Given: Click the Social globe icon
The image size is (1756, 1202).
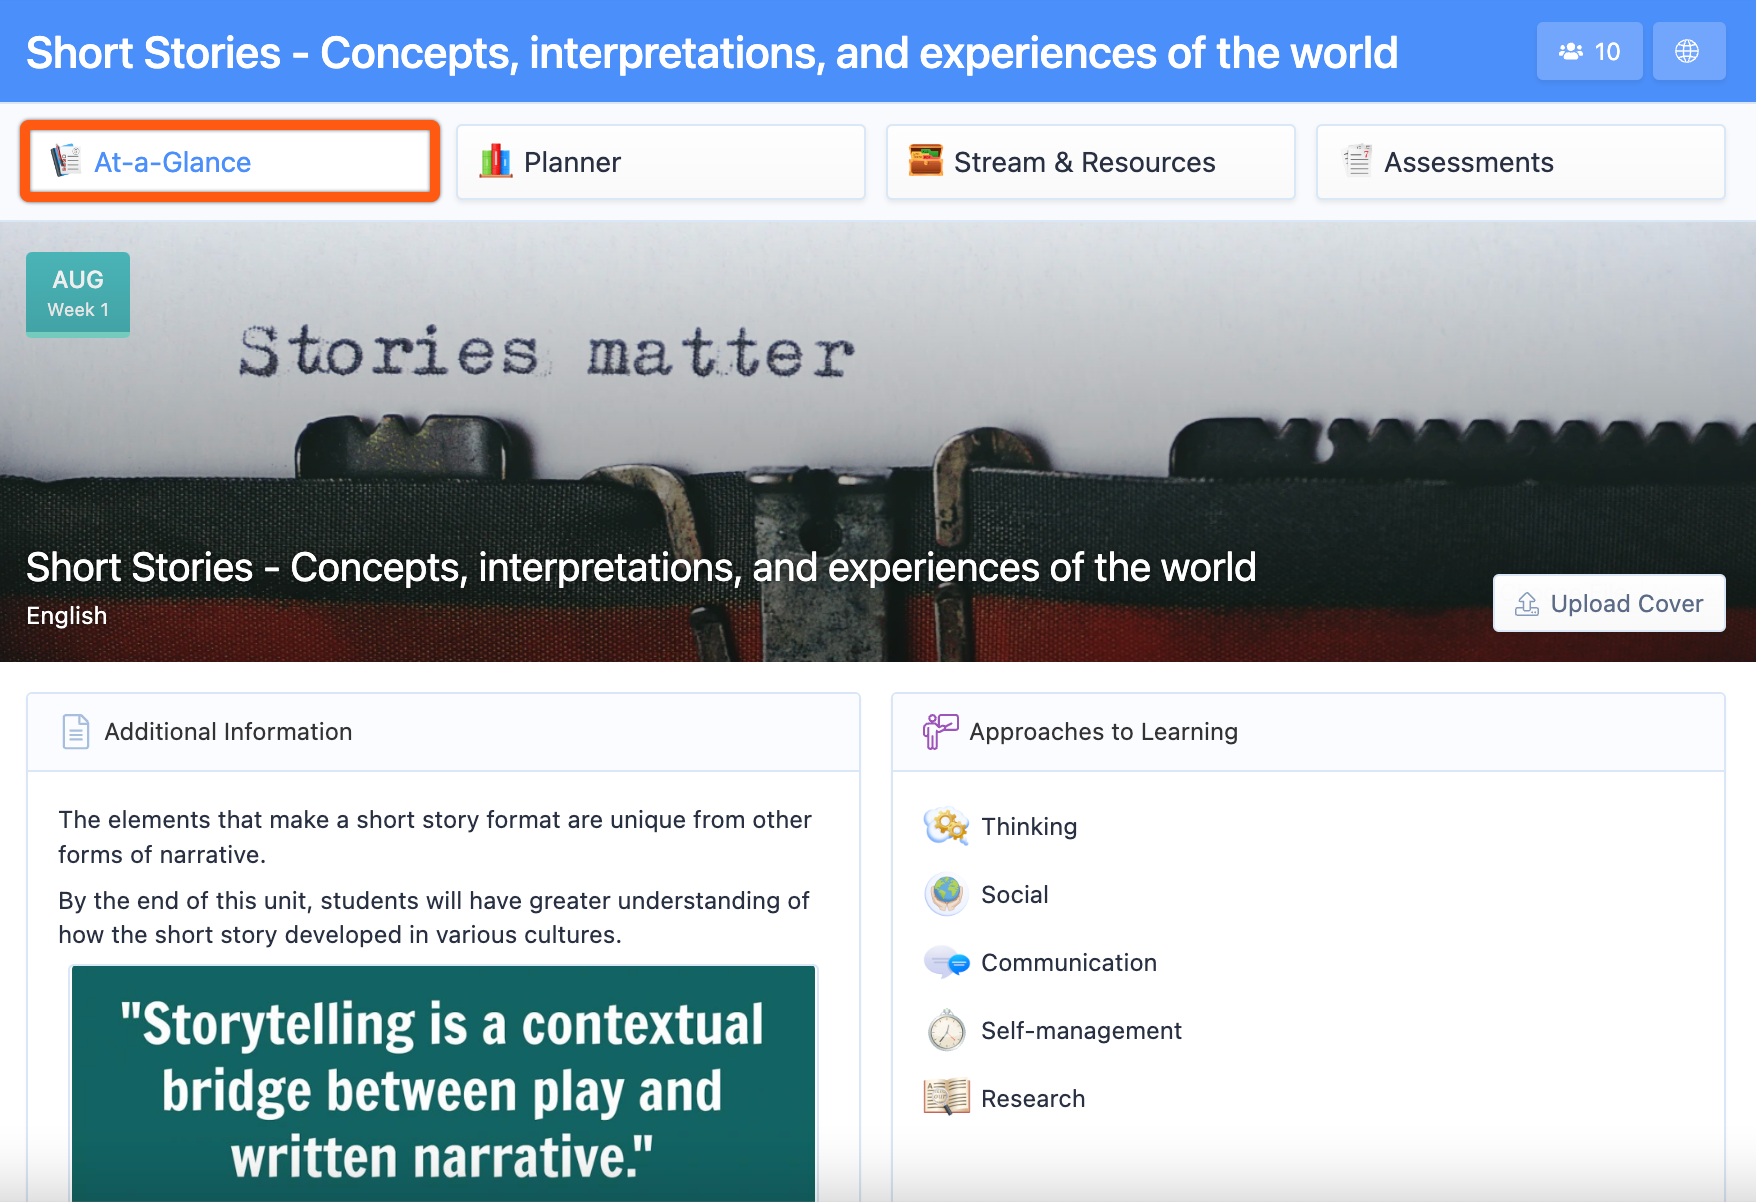Looking at the screenshot, I should click(x=946, y=895).
